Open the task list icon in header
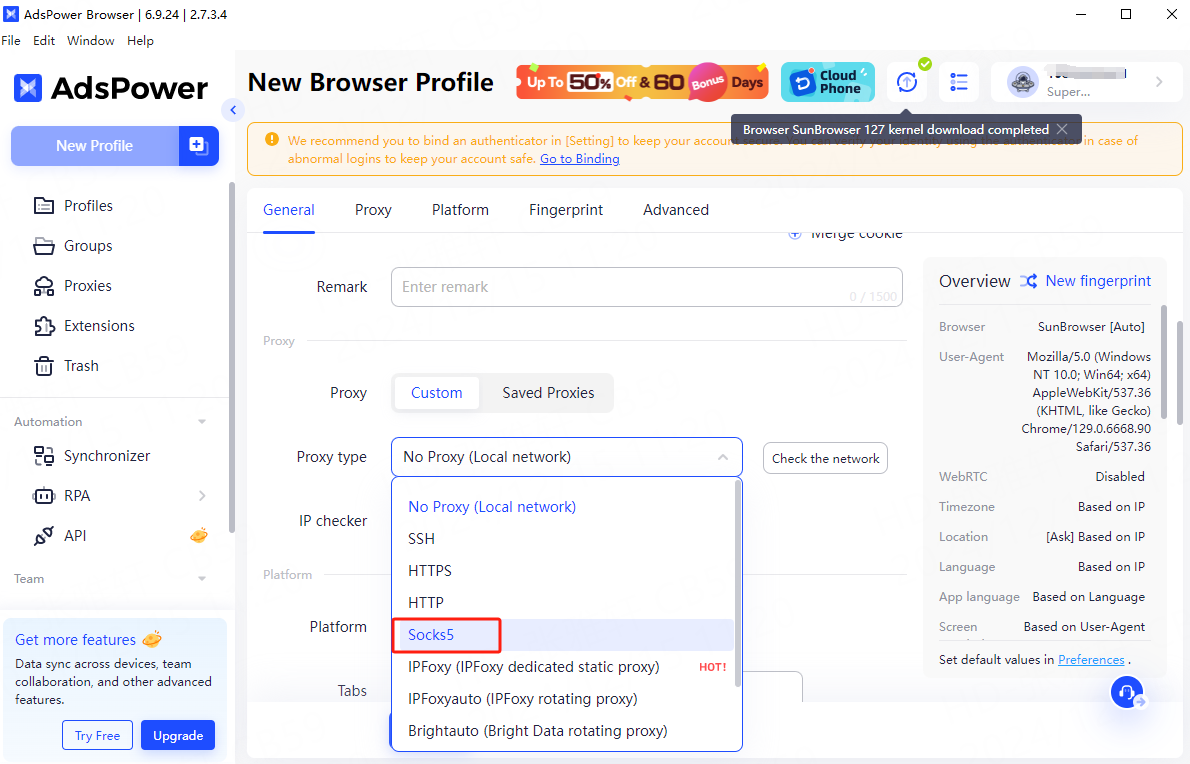Viewport: 1190px width, 764px height. pos(959,82)
